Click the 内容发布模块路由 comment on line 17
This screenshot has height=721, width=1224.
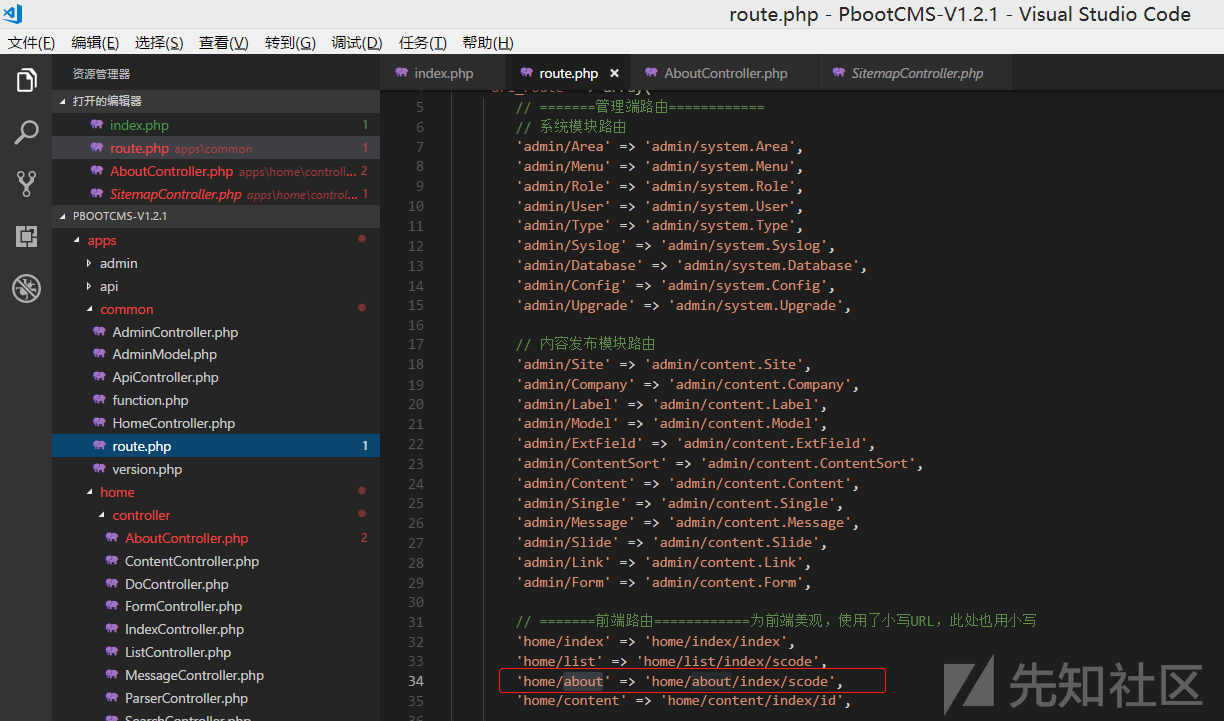click(x=585, y=344)
